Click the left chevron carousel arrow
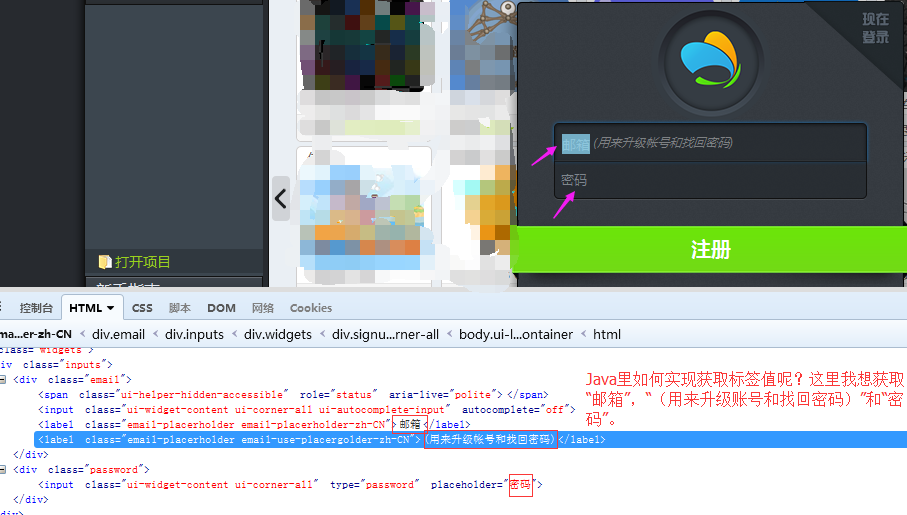Image resolution: width=907 pixels, height=515 pixels. click(281, 198)
